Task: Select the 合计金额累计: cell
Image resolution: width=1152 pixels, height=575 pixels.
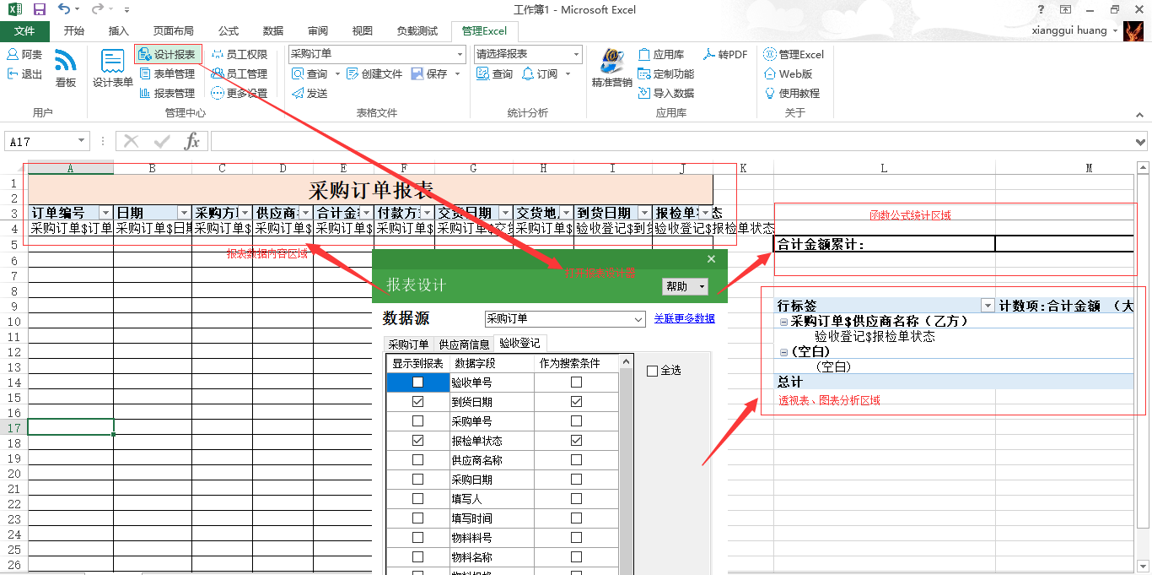Action: (884, 245)
